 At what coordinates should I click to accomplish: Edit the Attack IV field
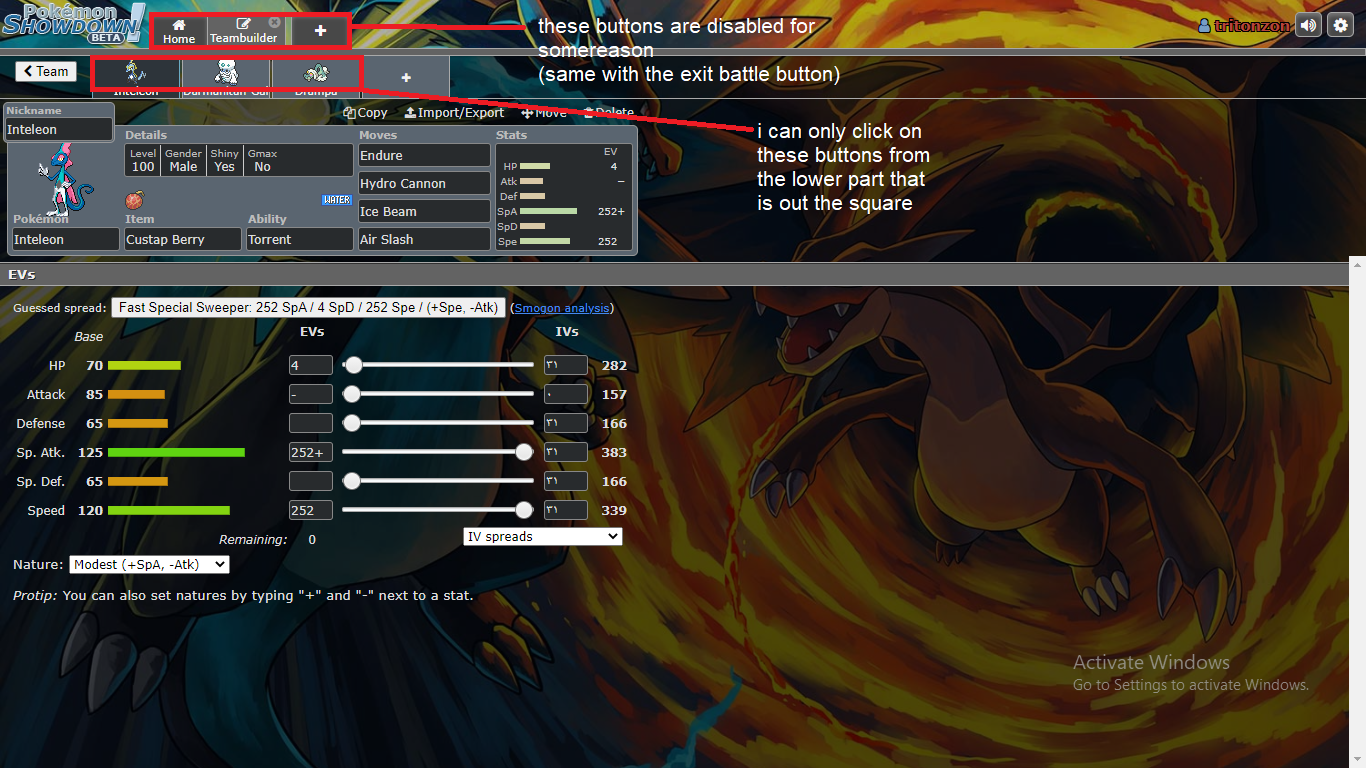pos(566,395)
